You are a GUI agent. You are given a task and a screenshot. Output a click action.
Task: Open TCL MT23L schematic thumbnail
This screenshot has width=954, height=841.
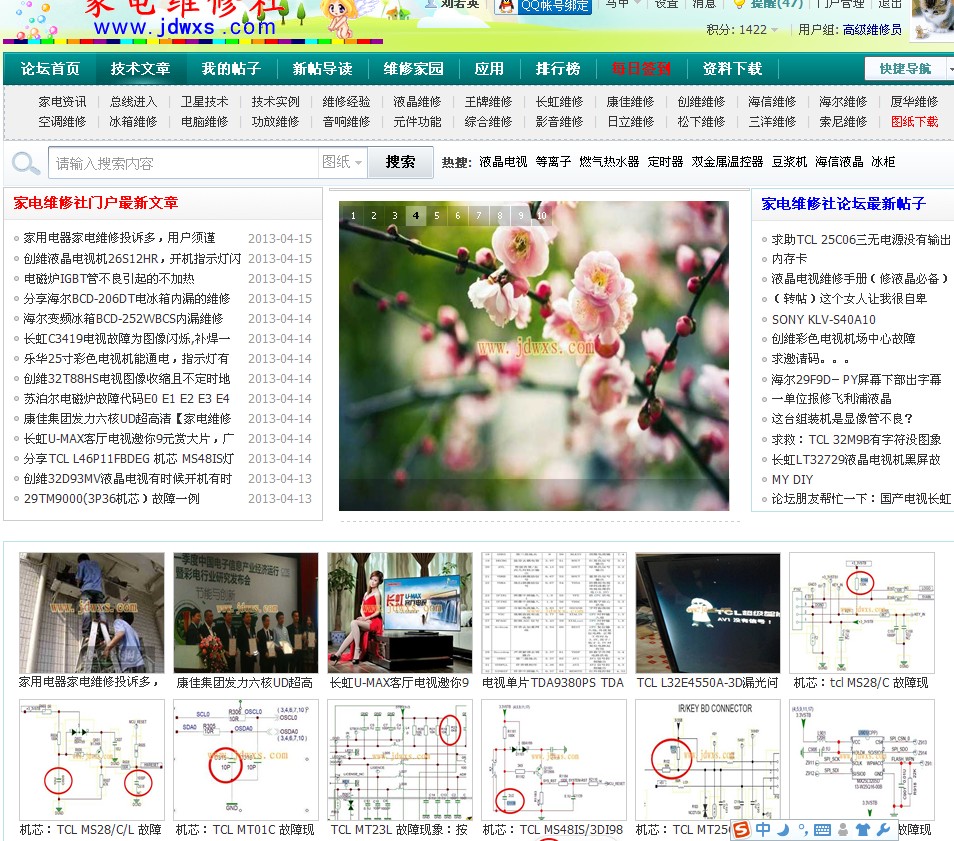pos(400,760)
